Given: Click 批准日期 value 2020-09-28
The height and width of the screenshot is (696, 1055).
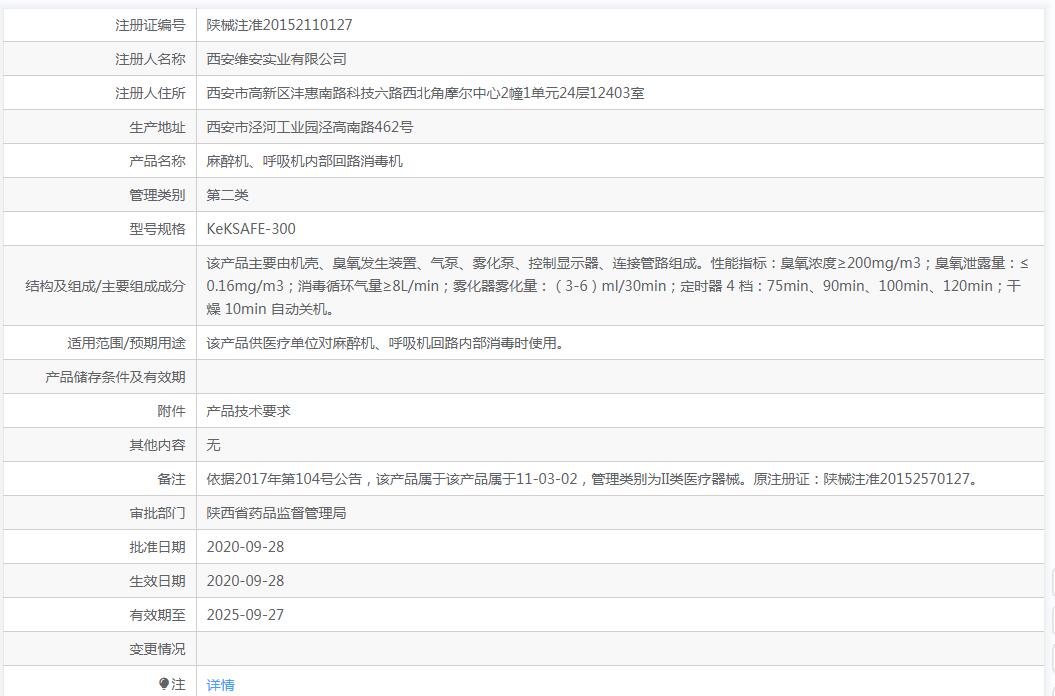Looking at the screenshot, I should pos(246,547).
